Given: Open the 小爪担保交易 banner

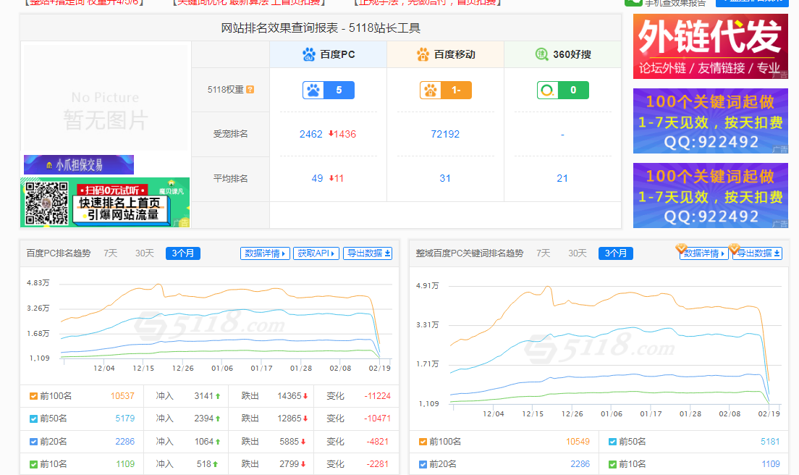Looking at the screenshot, I should pyautogui.click(x=78, y=165).
